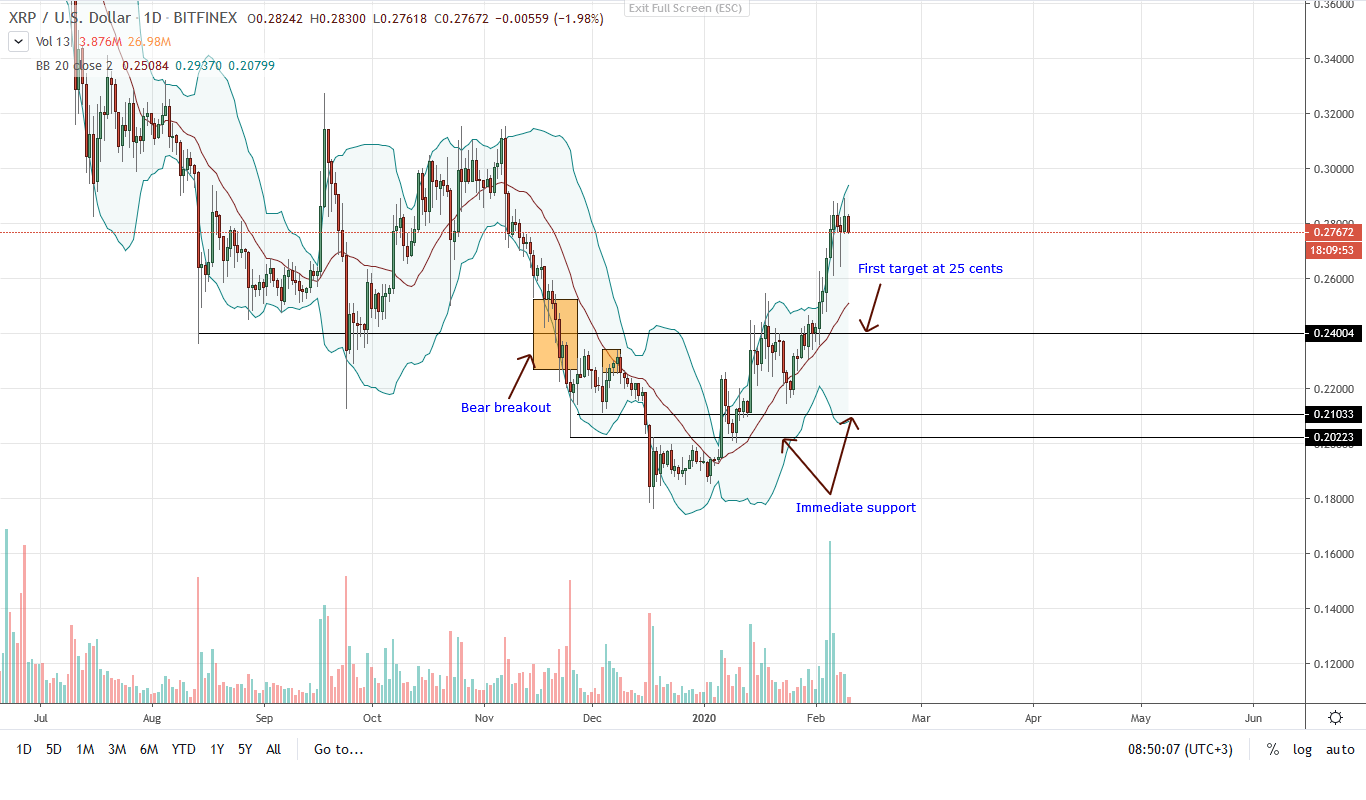Select 'Immediate support' annotation text
1366x800 pixels.
pos(856,508)
